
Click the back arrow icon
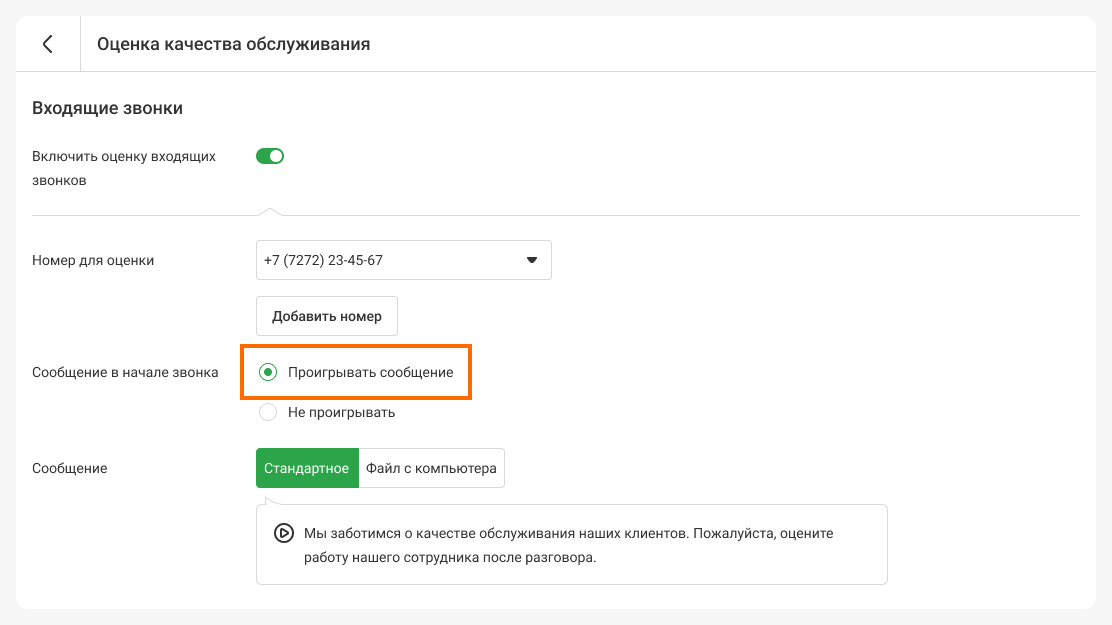point(47,44)
